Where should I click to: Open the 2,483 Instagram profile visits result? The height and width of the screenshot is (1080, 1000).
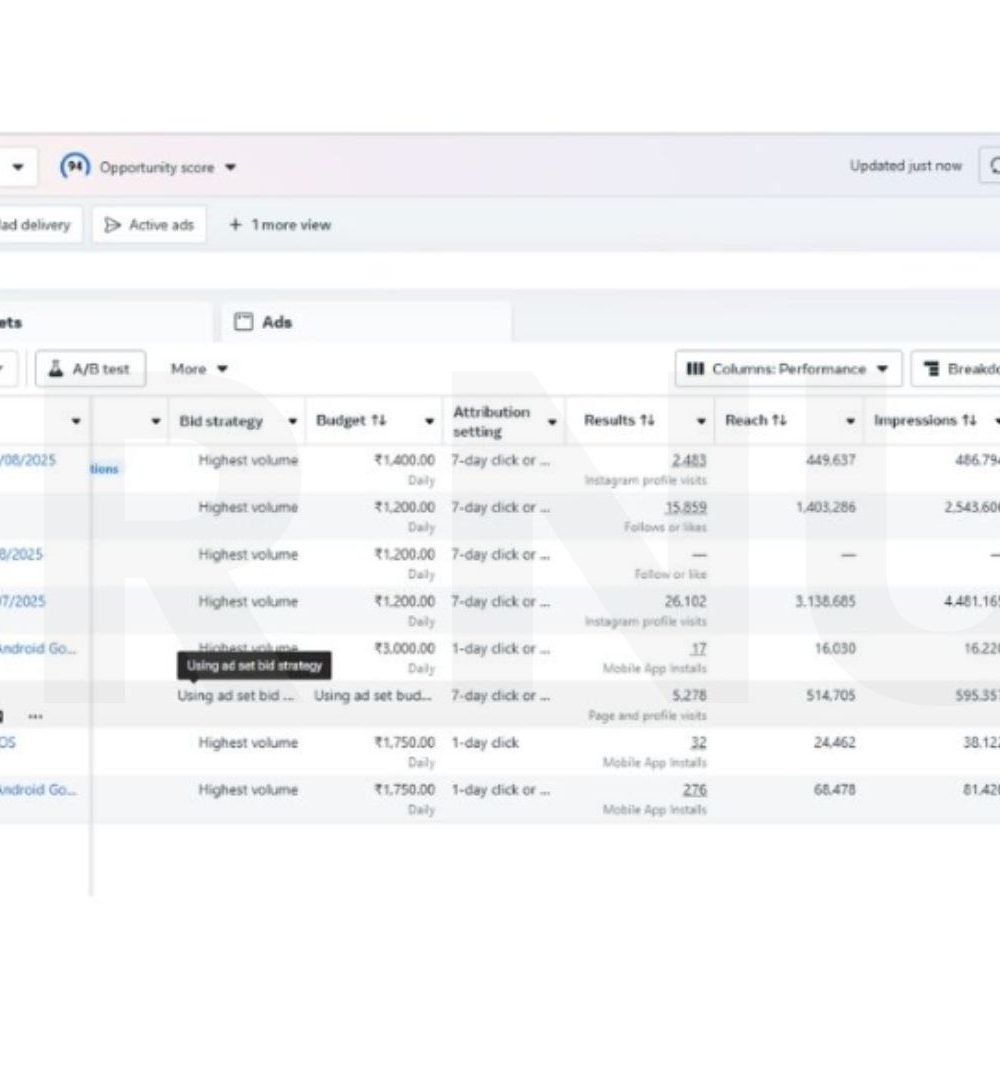(689, 460)
